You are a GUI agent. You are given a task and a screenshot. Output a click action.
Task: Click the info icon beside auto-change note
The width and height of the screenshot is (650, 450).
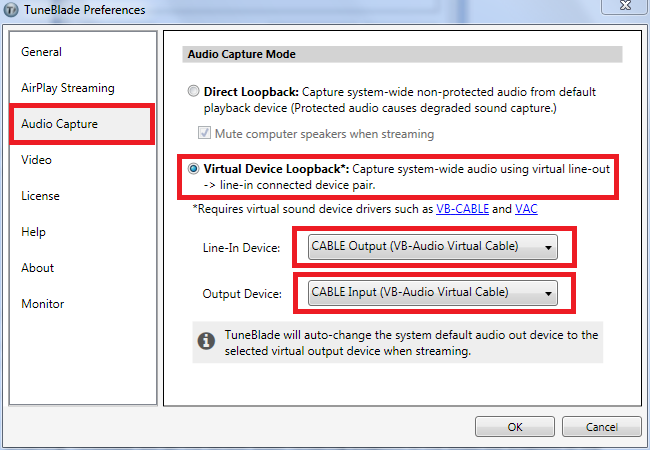tap(206, 341)
